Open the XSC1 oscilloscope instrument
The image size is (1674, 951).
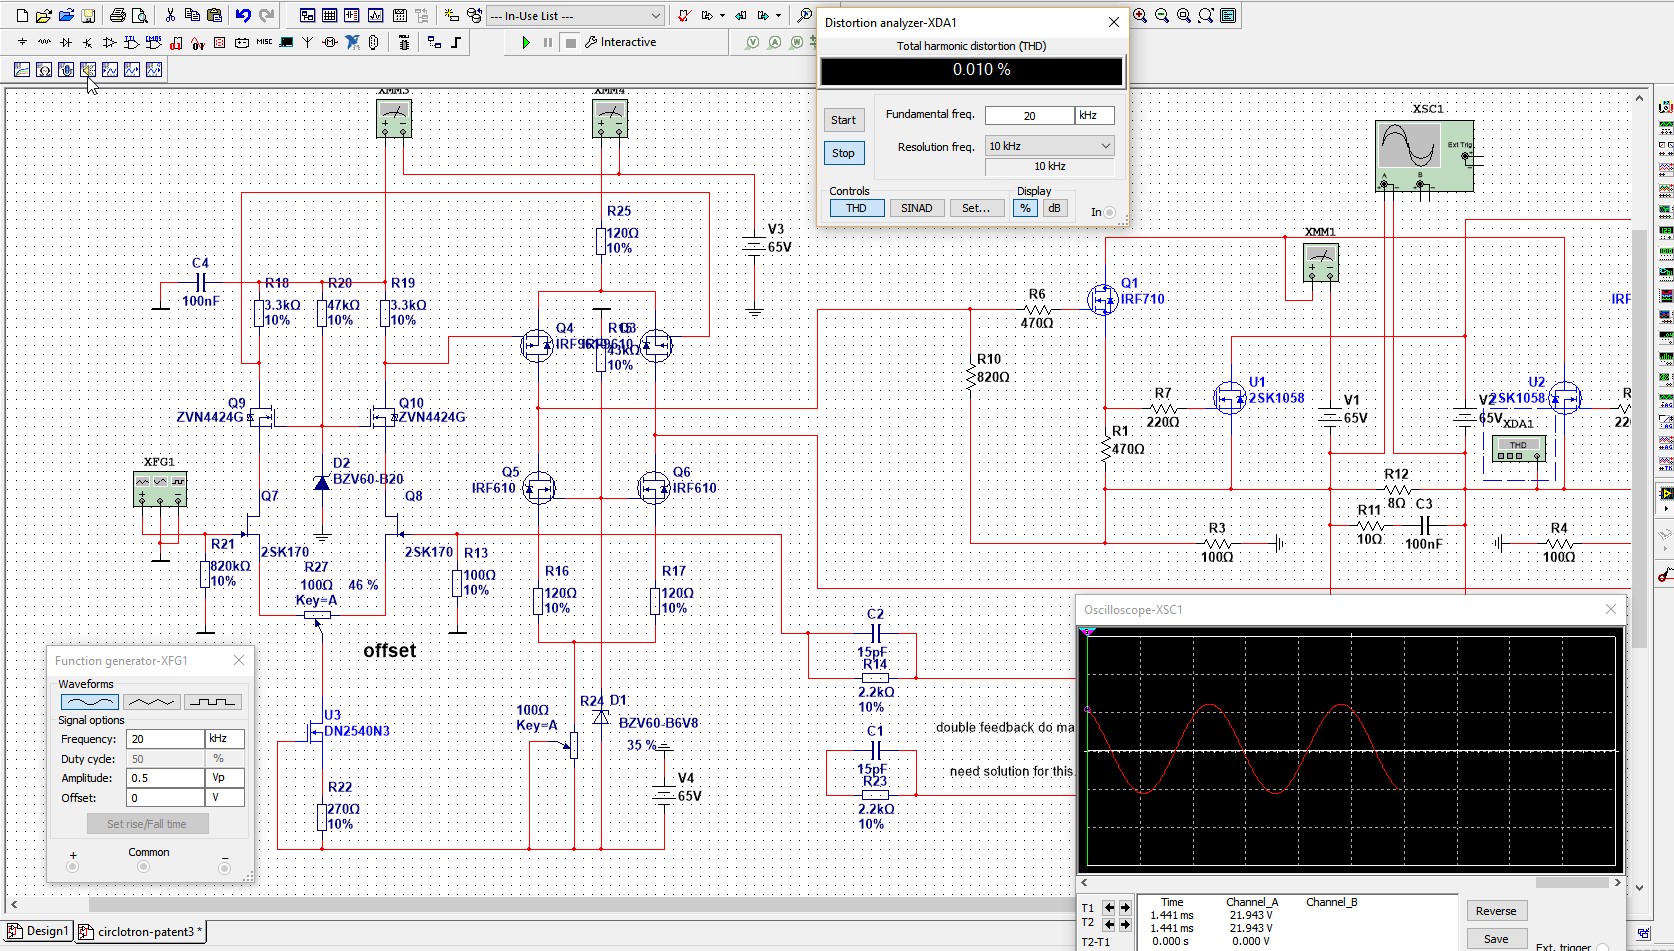coord(1424,156)
